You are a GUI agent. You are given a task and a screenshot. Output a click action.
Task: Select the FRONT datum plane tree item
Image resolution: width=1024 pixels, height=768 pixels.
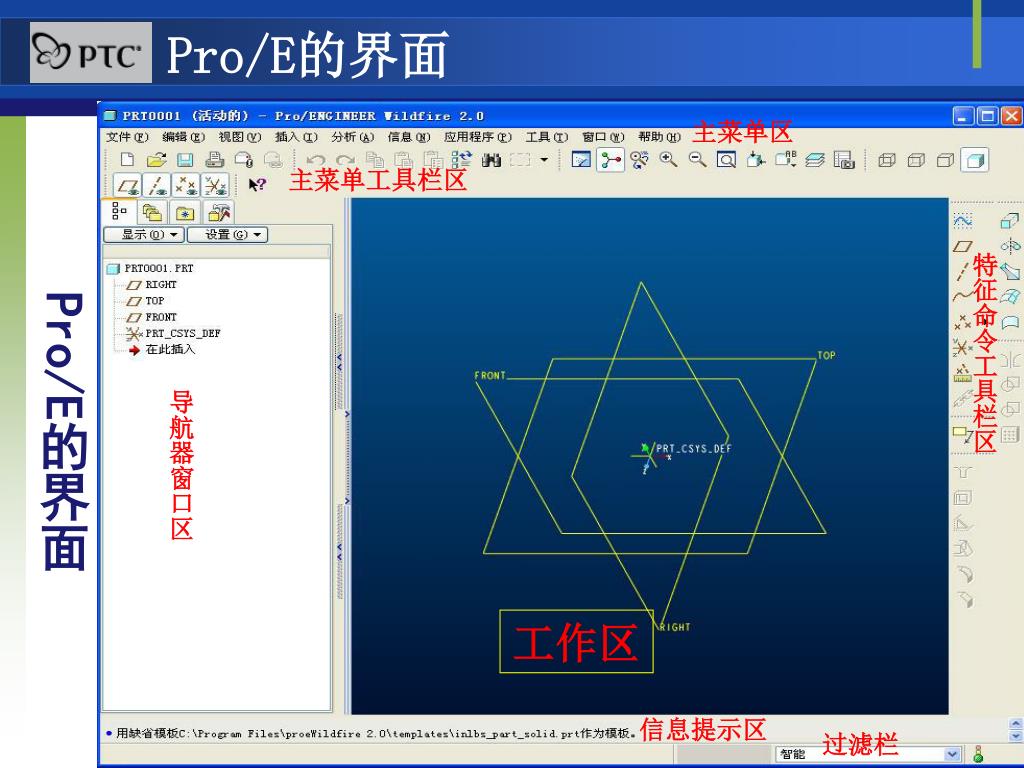click(x=152, y=317)
